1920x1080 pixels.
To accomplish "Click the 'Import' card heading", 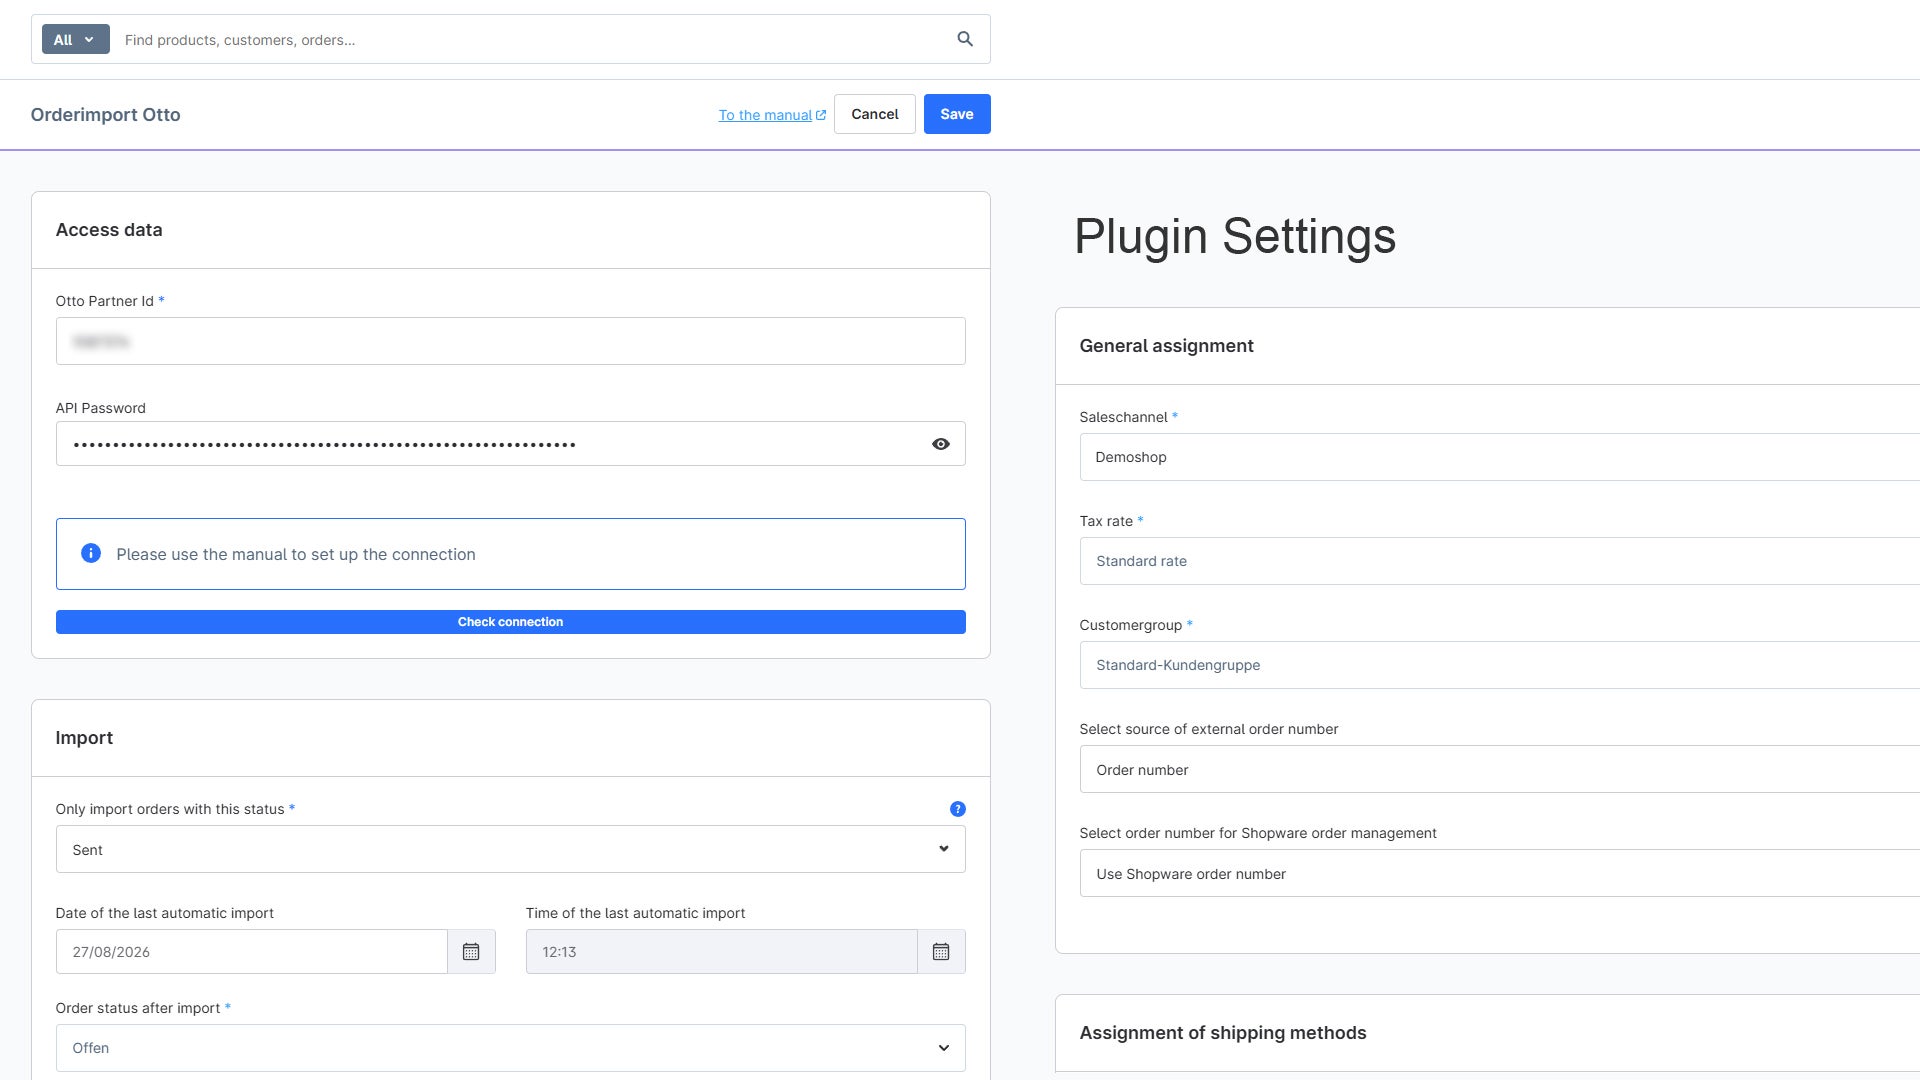I will pos(84,738).
